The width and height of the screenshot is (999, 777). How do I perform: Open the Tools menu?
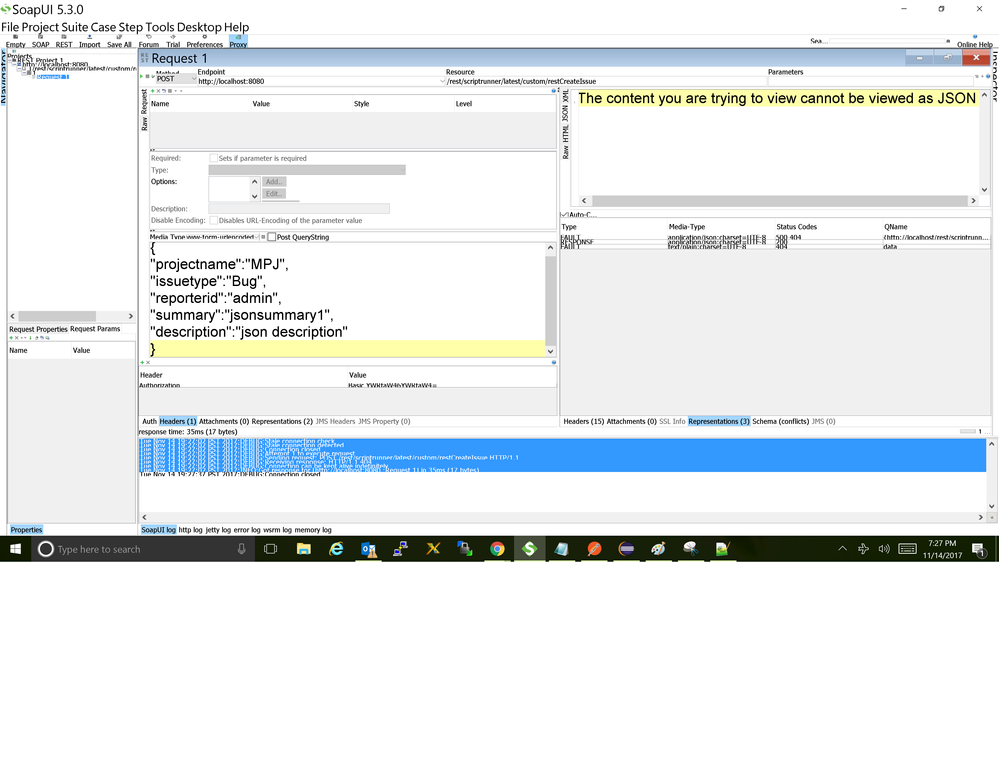point(160,27)
